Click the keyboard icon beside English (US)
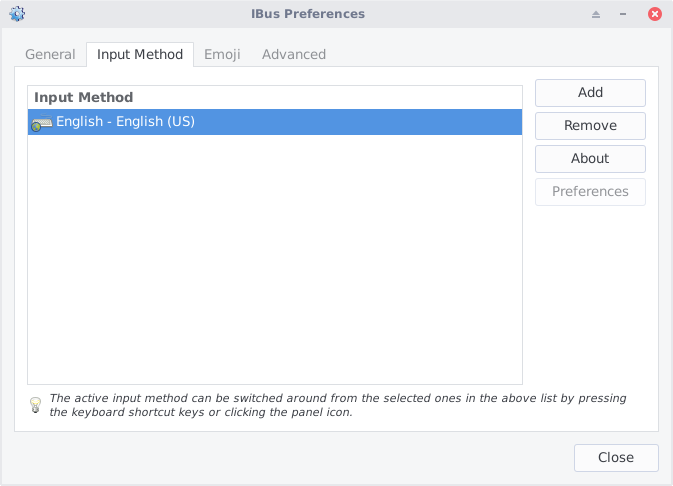673x486 pixels. [x=42, y=123]
